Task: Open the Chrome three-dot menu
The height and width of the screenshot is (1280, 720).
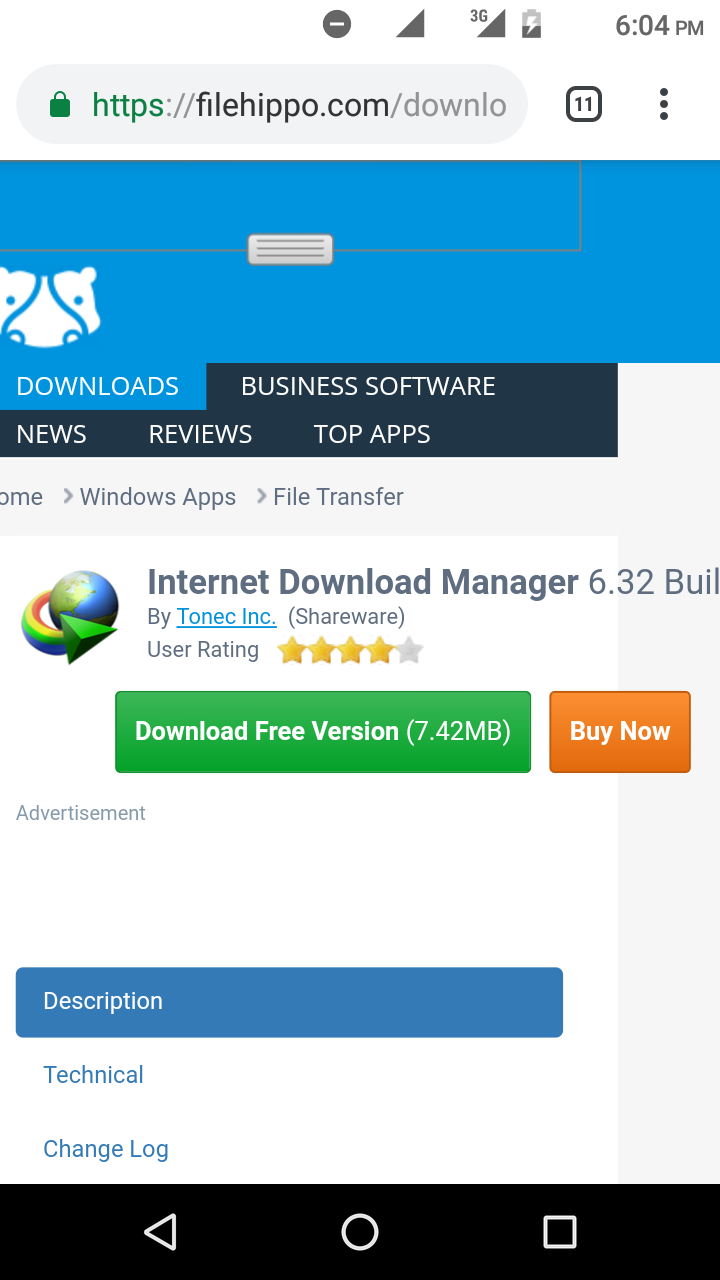Action: click(663, 104)
